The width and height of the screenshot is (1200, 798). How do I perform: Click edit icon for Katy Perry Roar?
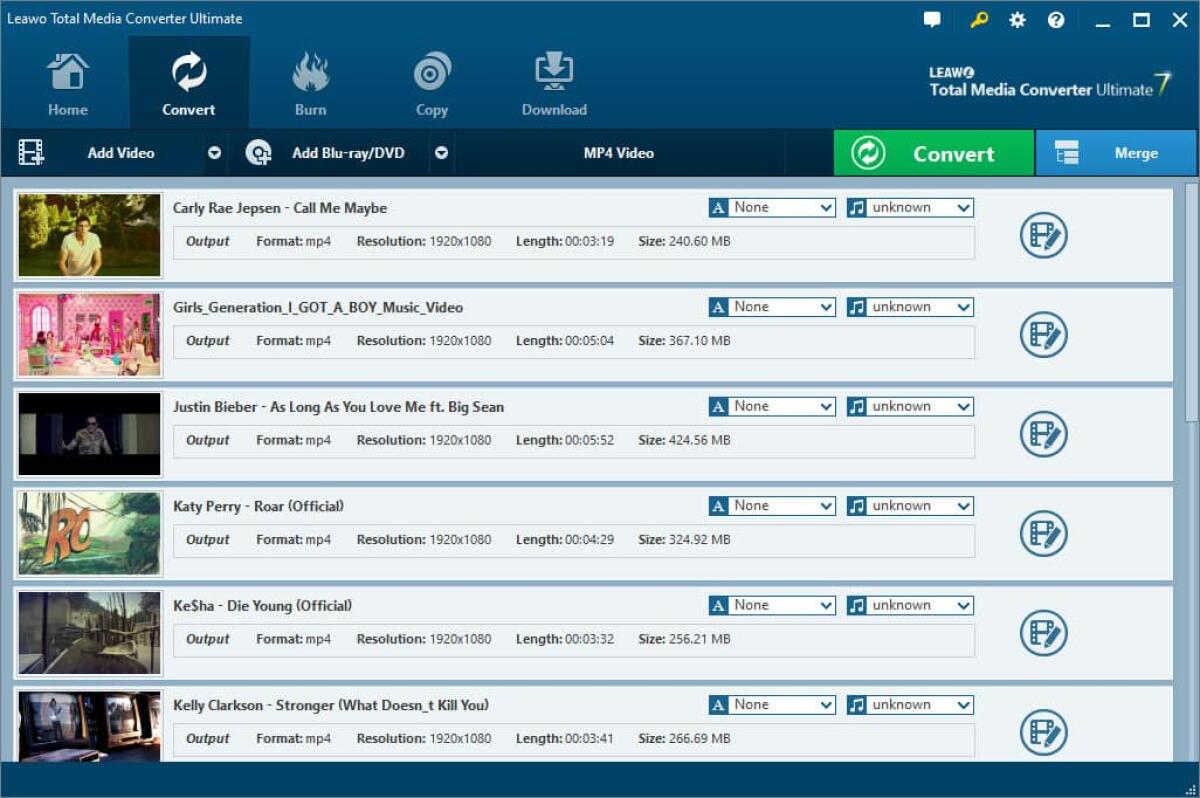[1043, 534]
